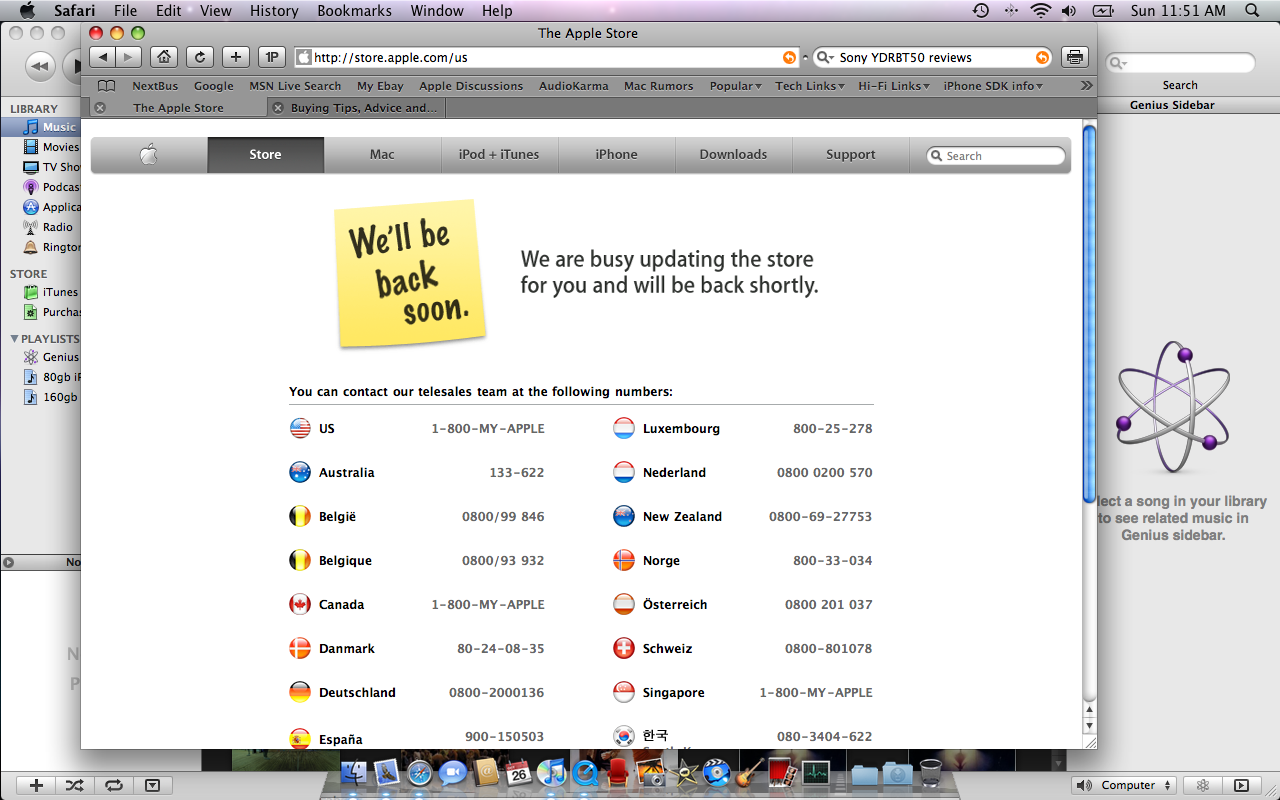The image size is (1280, 800).
Task: Click the Safari page vertical scrollbar
Action: [1090, 314]
